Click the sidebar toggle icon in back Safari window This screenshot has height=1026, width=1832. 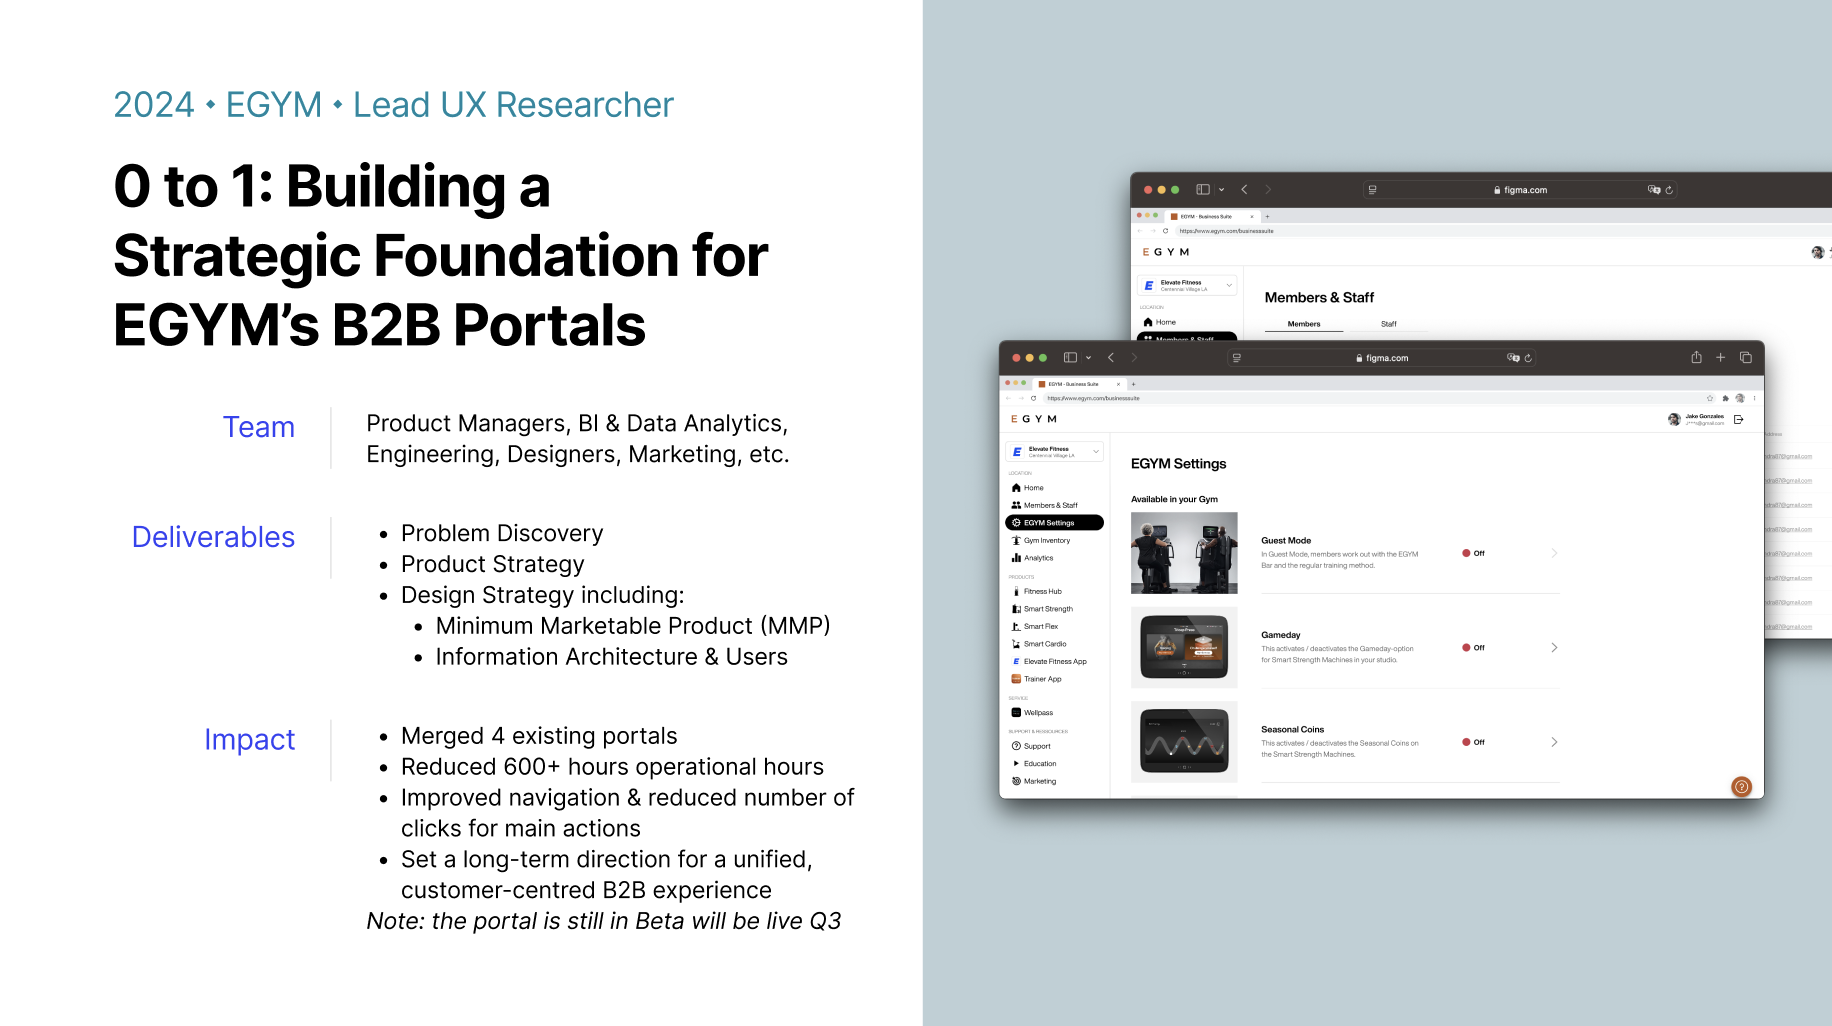point(1203,189)
